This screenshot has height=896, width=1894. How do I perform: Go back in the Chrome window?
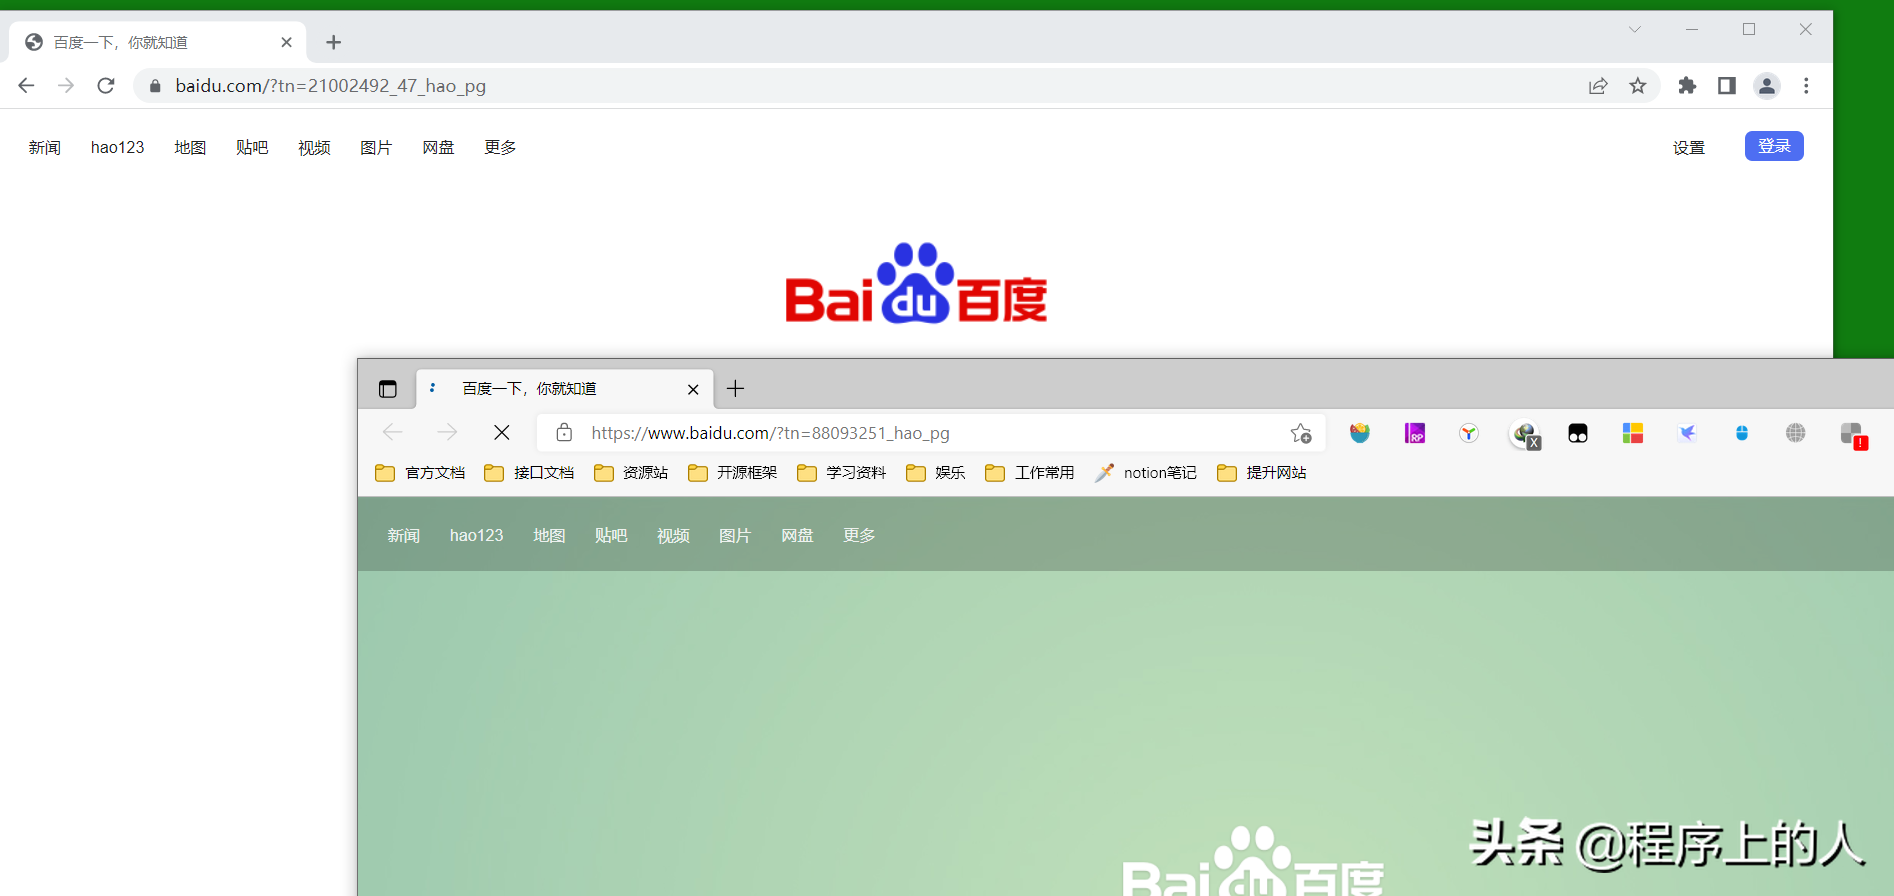pos(26,86)
